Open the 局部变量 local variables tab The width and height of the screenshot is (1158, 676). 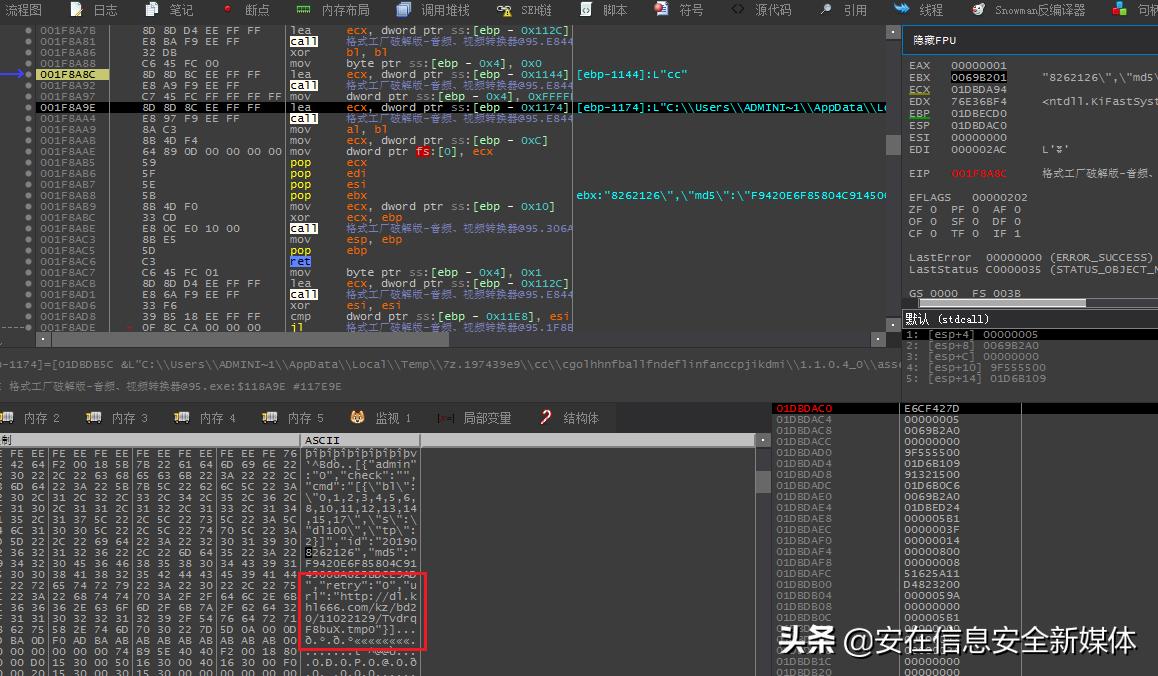point(476,418)
